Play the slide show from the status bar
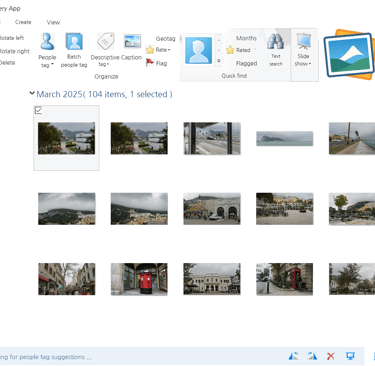This screenshot has width=375, height=366. tap(350, 356)
